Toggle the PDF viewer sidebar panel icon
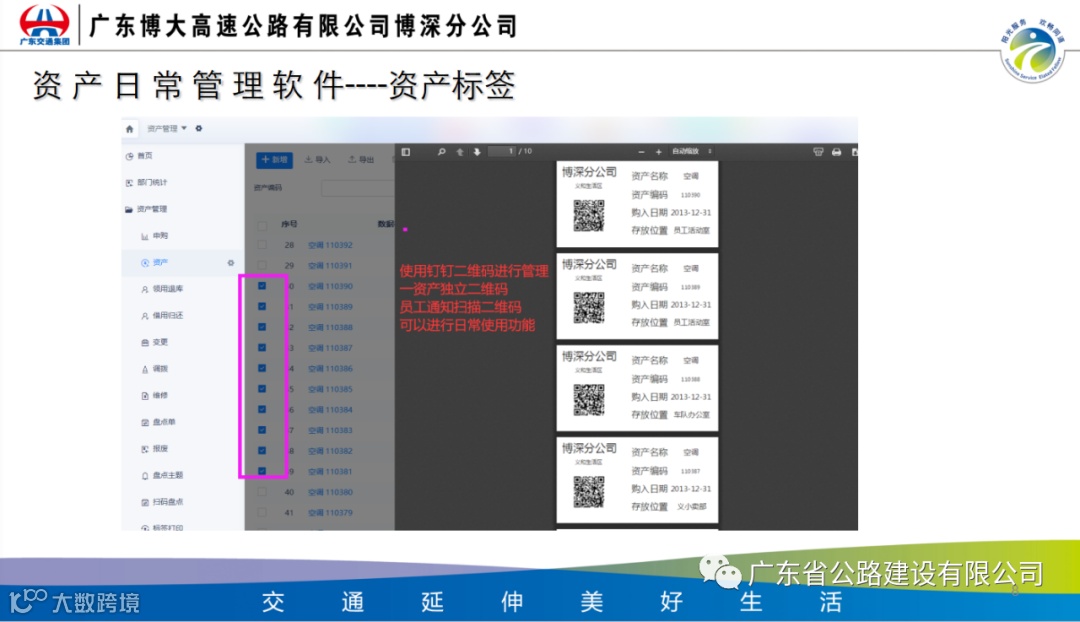Viewport: 1080px width, 622px height. [406, 152]
